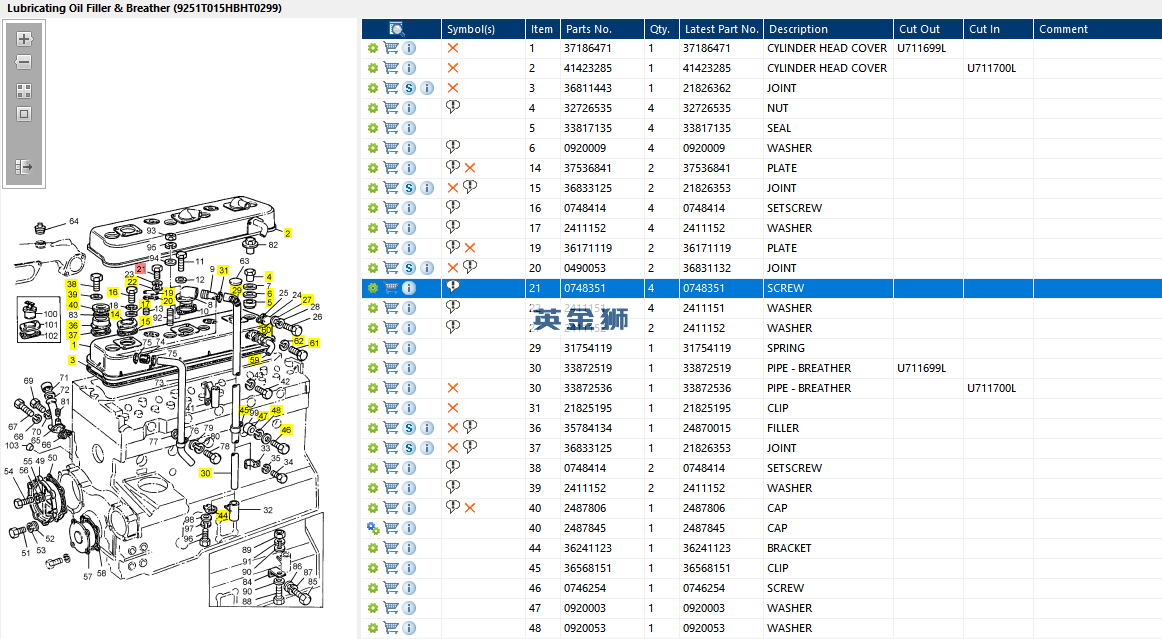Click the note bubble symbol for item 4 NUT
The width and height of the screenshot is (1162, 639).
click(x=453, y=107)
